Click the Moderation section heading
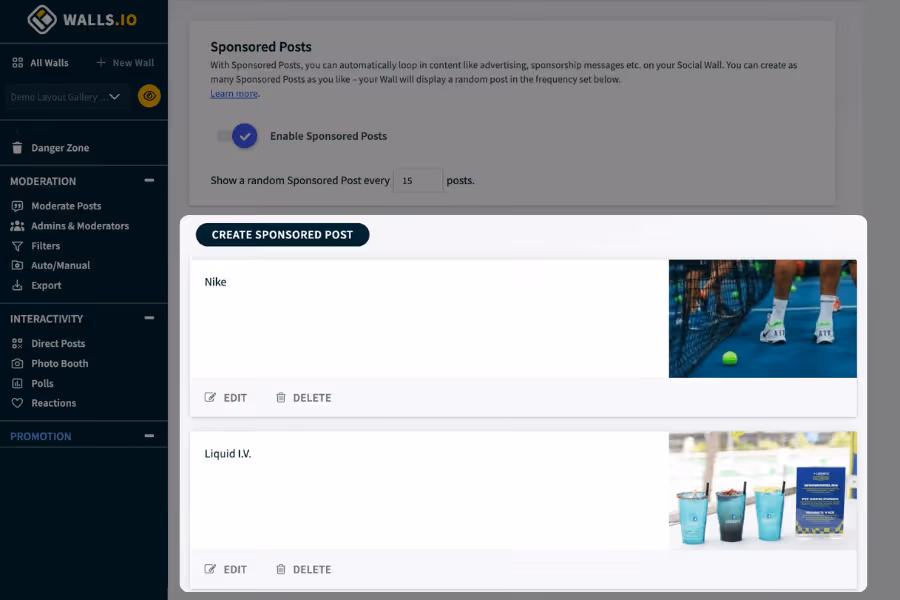900x600 pixels. point(43,181)
